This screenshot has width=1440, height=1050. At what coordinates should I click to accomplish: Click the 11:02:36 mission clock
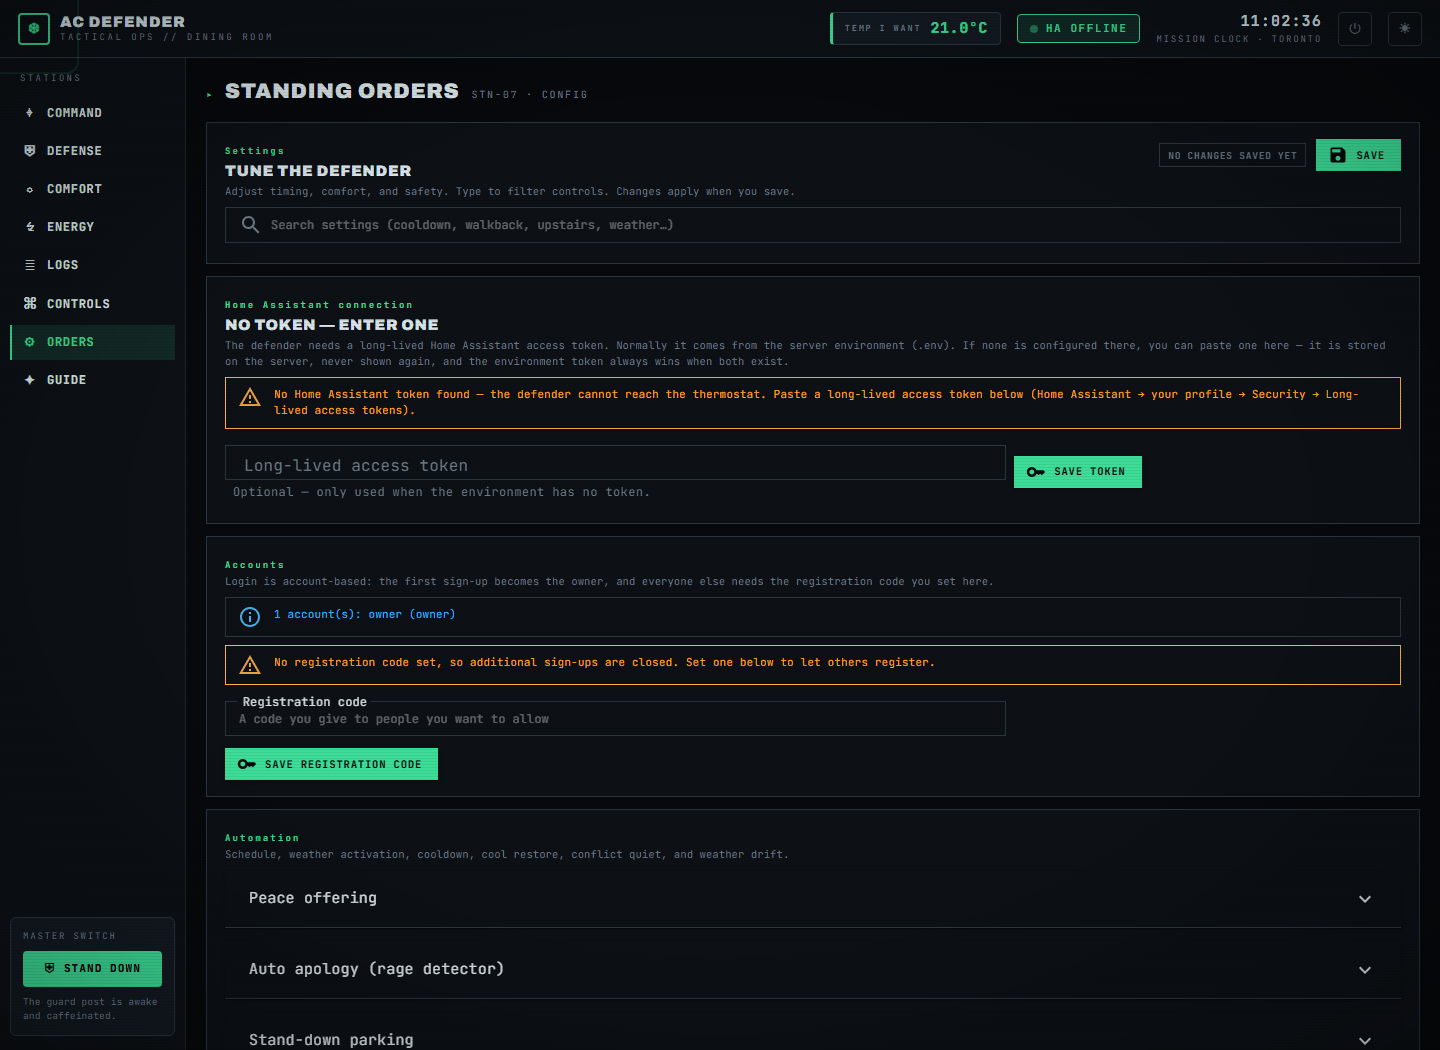[x=1280, y=21]
